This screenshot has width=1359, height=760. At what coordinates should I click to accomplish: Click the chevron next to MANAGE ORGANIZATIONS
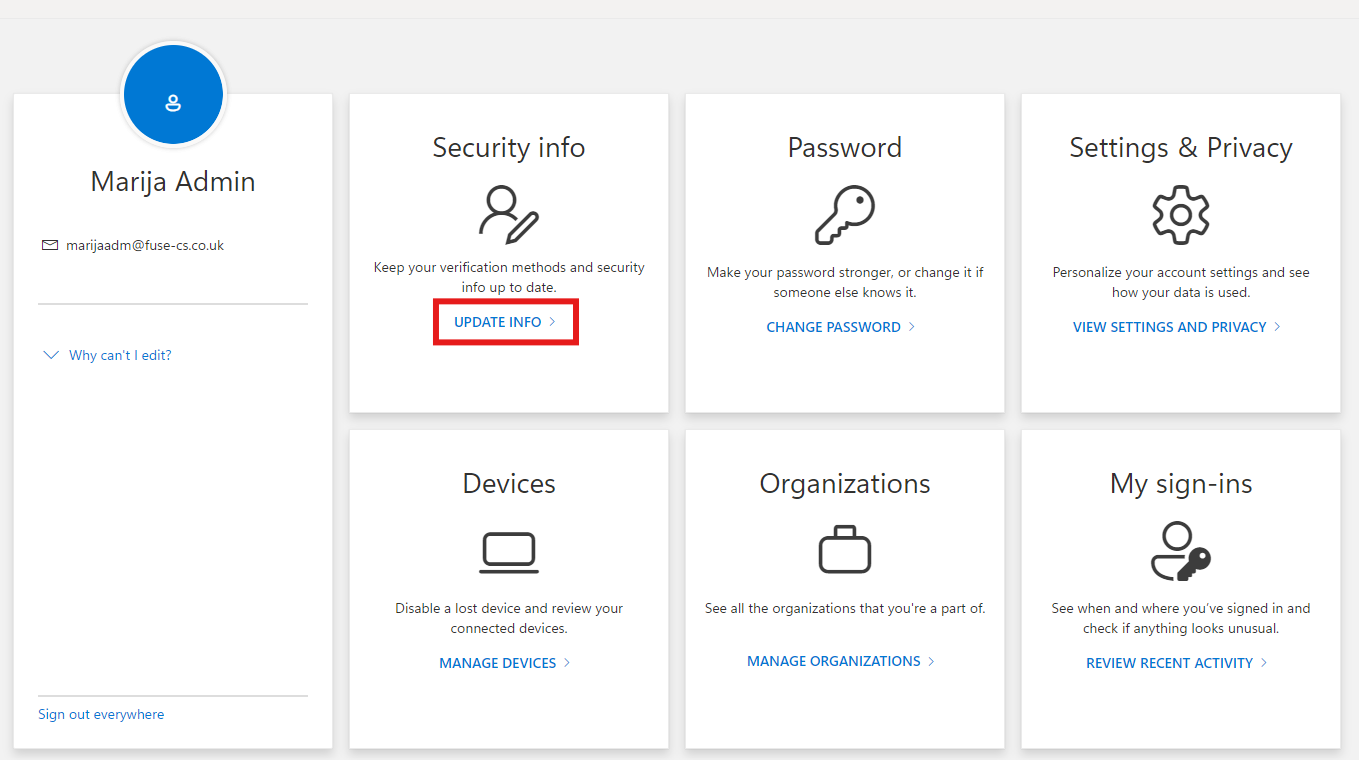(932, 661)
